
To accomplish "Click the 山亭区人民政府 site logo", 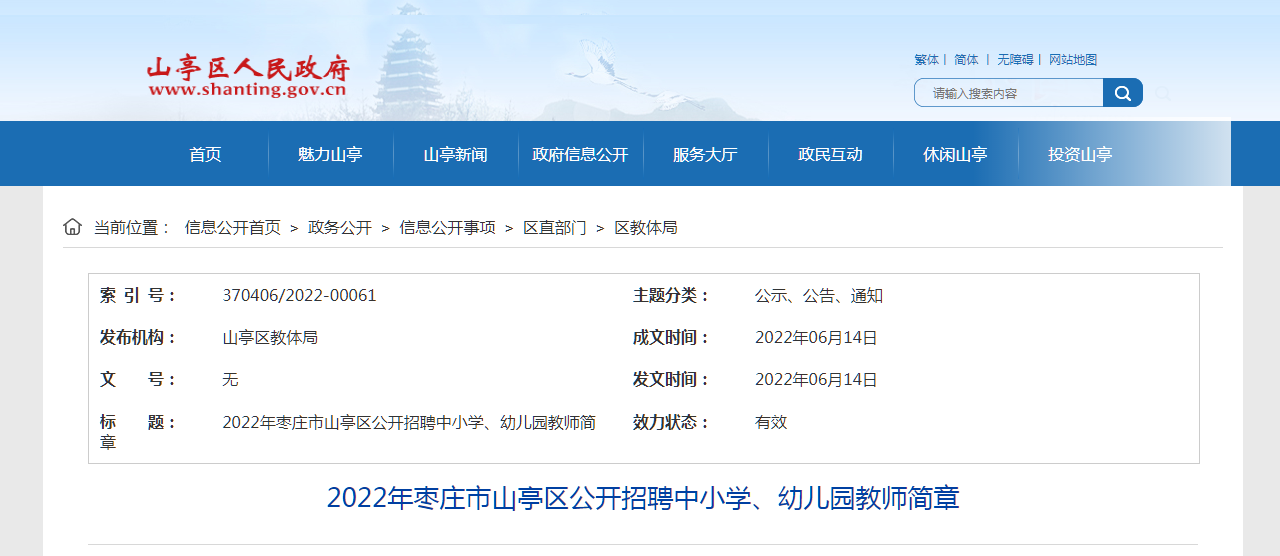I will (x=249, y=77).
